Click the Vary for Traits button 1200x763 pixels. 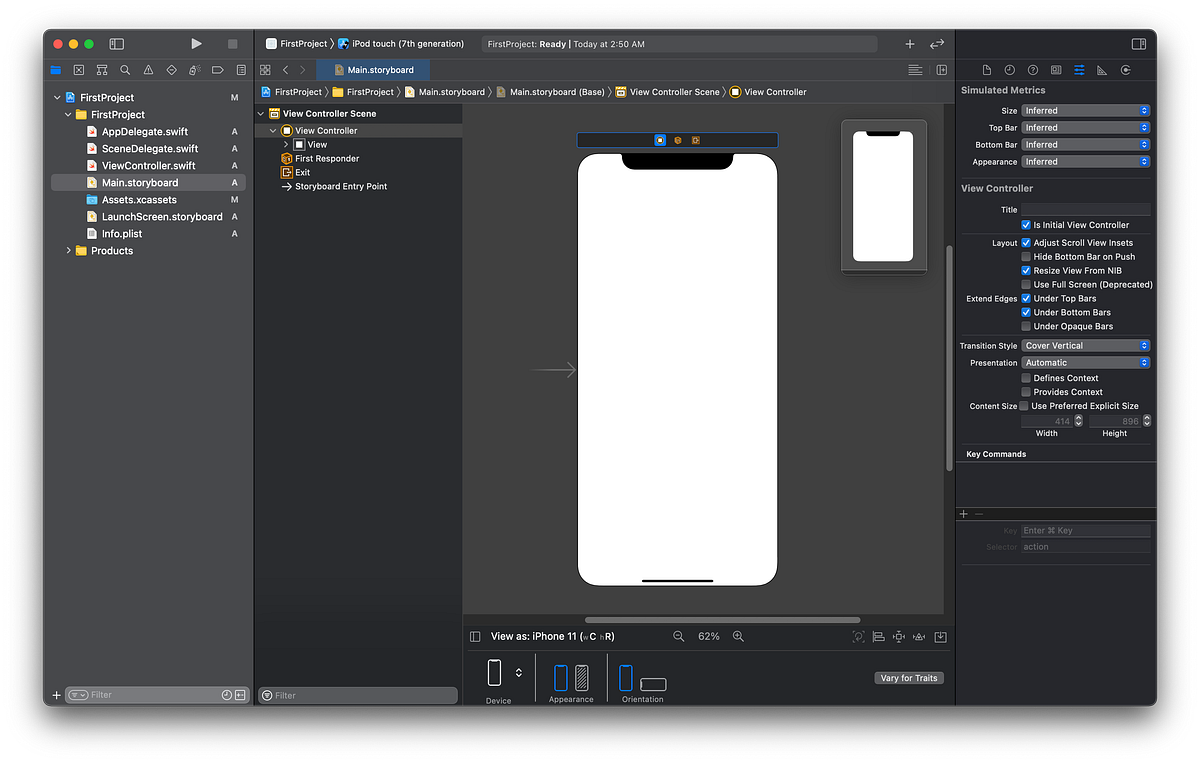pyautogui.click(x=908, y=677)
